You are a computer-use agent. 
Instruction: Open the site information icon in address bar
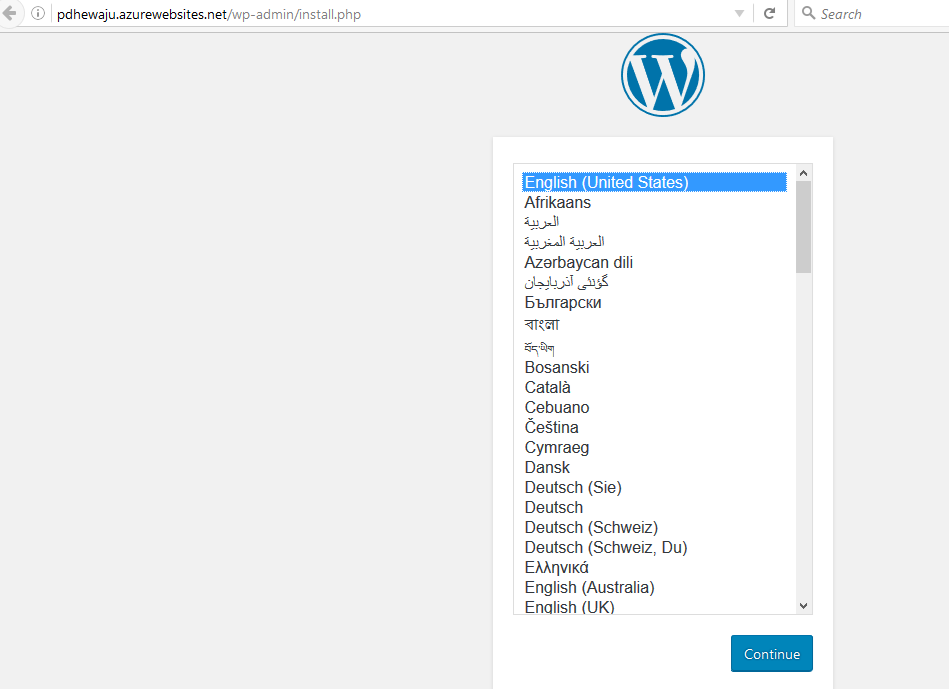pyautogui.click(x=38, y=13)
